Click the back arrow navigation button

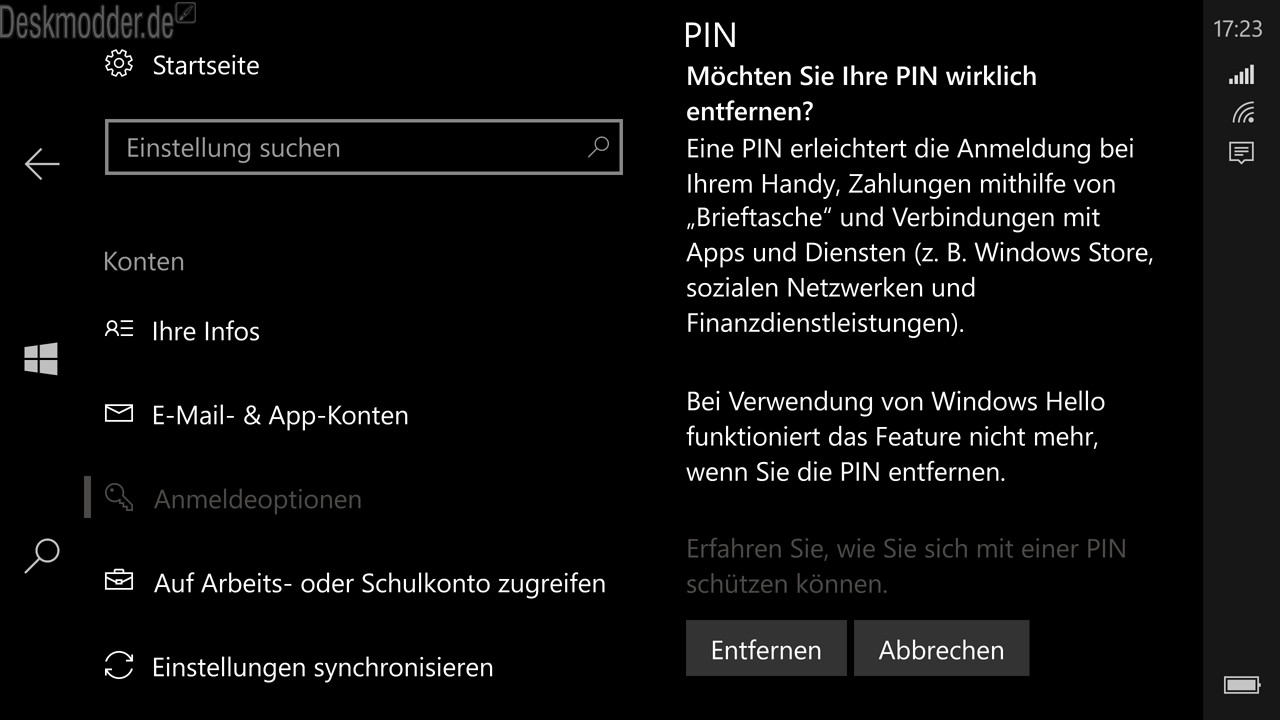[42, 164]
